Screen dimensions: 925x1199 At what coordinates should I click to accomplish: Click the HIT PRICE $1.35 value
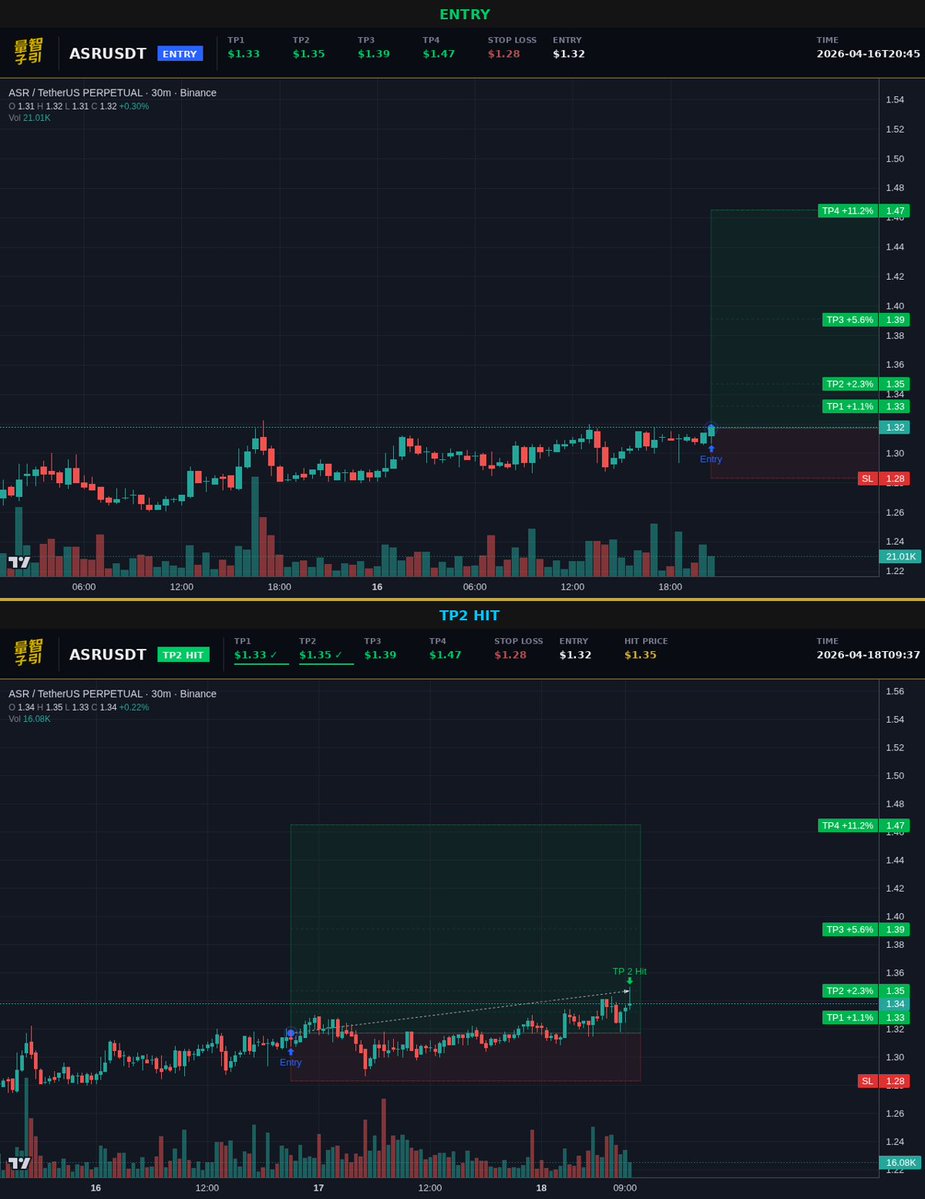pos(640,655)
